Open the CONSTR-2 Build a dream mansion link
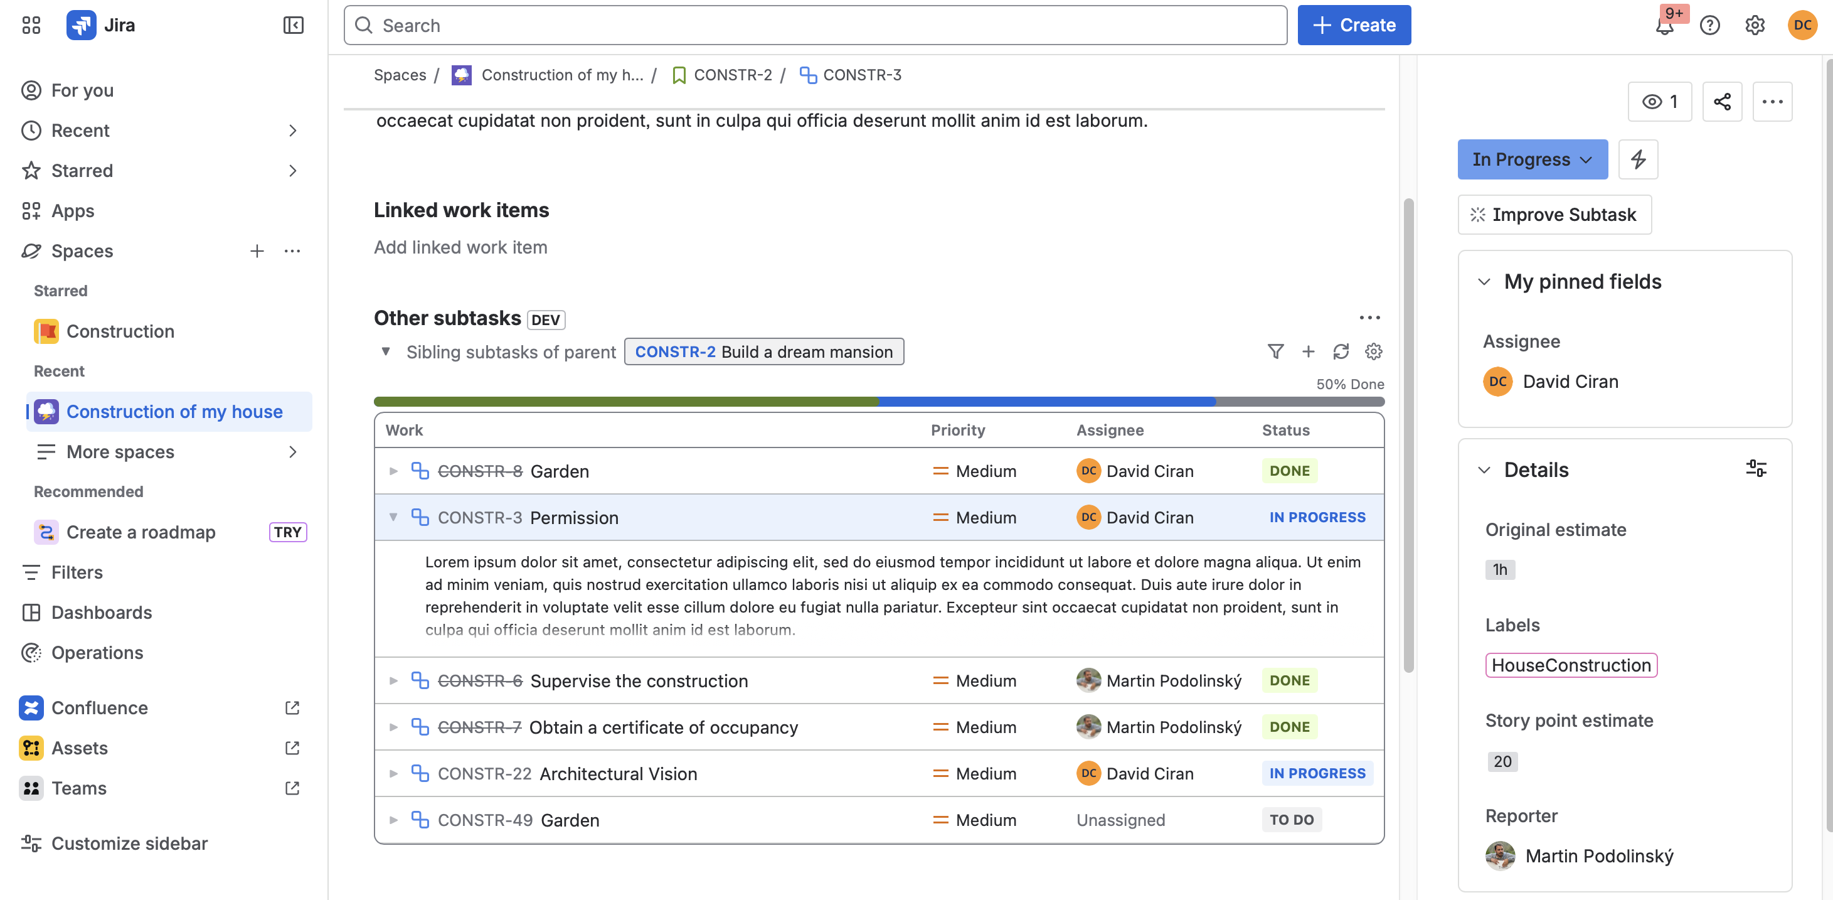1833x900 pixels. coord(764,352)
